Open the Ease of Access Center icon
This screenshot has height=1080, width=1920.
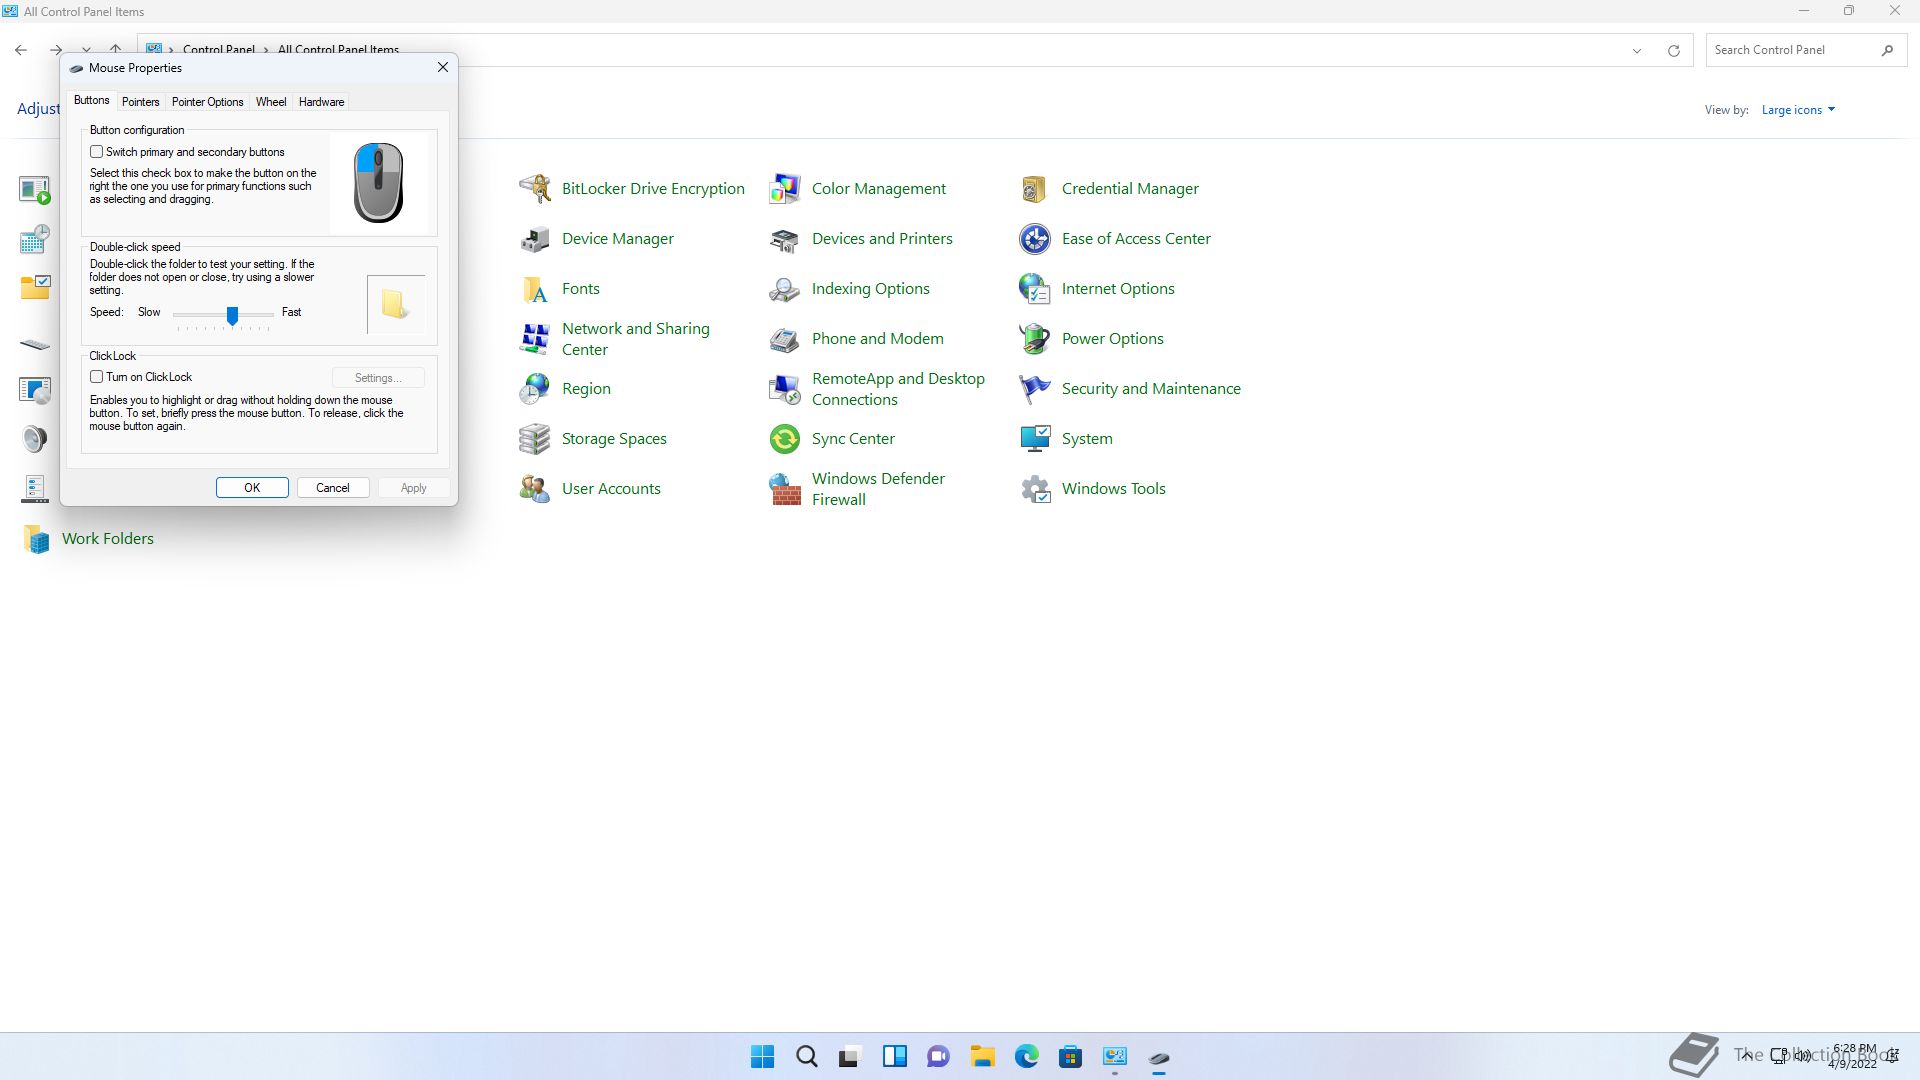tap(1035, 238)
